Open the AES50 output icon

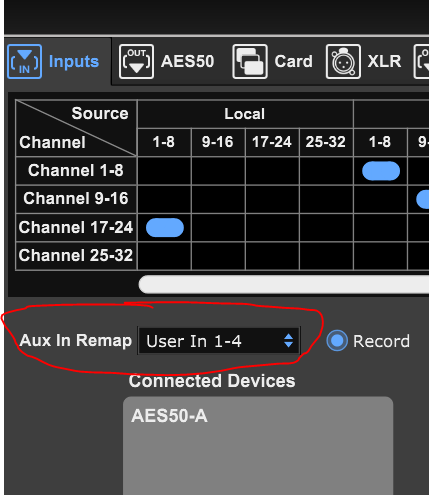click(136, 61)
